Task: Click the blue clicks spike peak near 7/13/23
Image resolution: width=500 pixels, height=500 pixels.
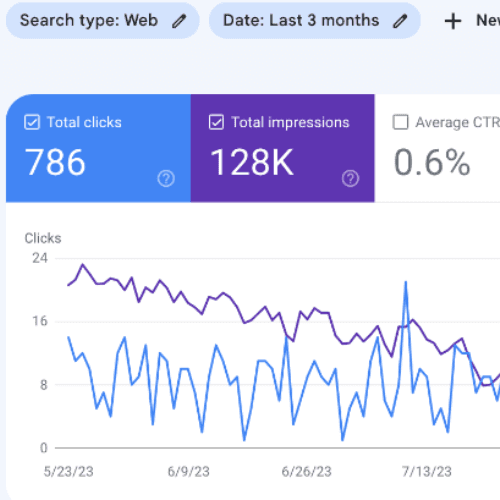Action: pyautogui.click(x=406, y=283)
